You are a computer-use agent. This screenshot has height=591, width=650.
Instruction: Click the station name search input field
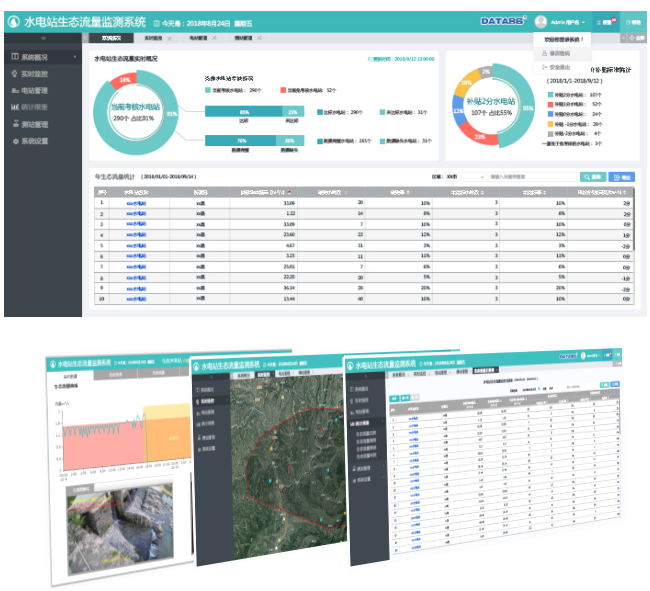(x=530, y=176)
